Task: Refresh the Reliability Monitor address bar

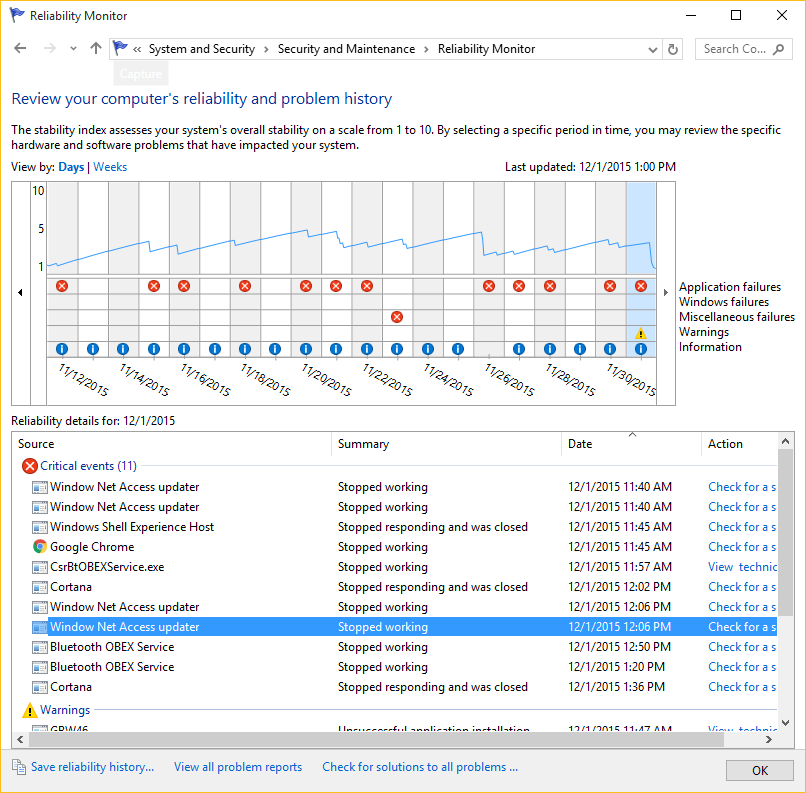Action: (x=672, y=49)
